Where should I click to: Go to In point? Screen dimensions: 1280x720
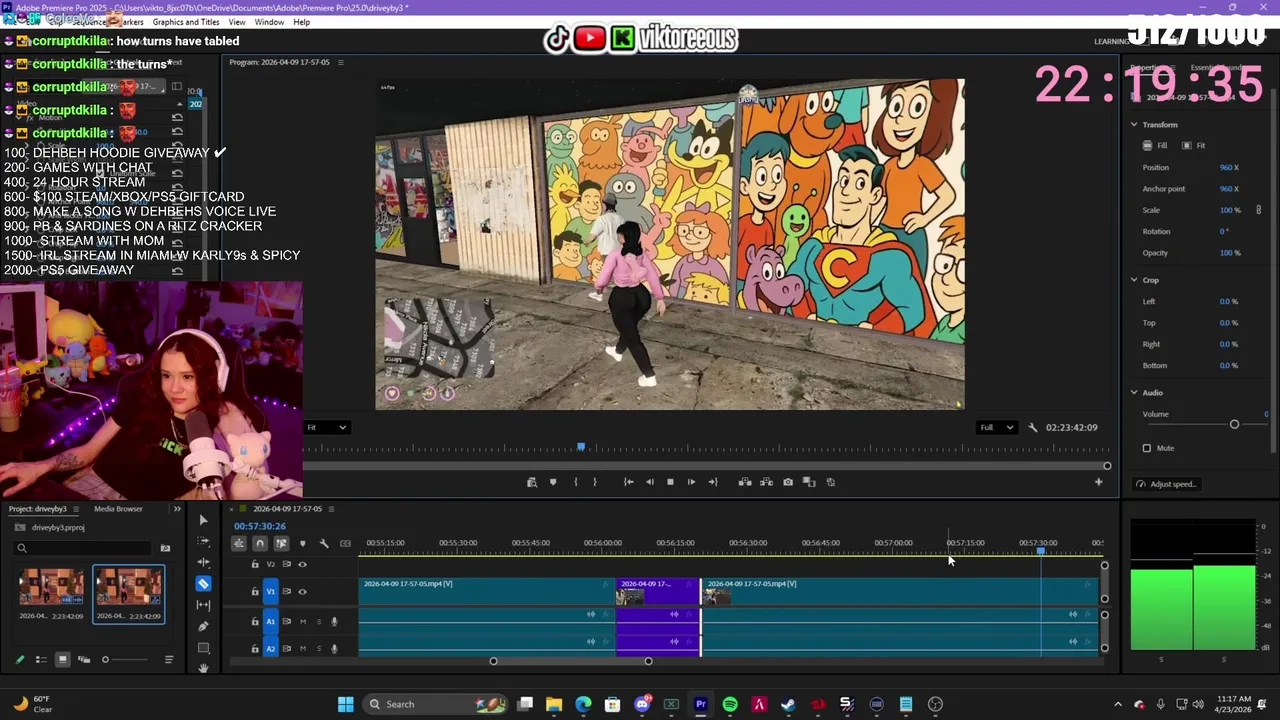click(628, 482)
